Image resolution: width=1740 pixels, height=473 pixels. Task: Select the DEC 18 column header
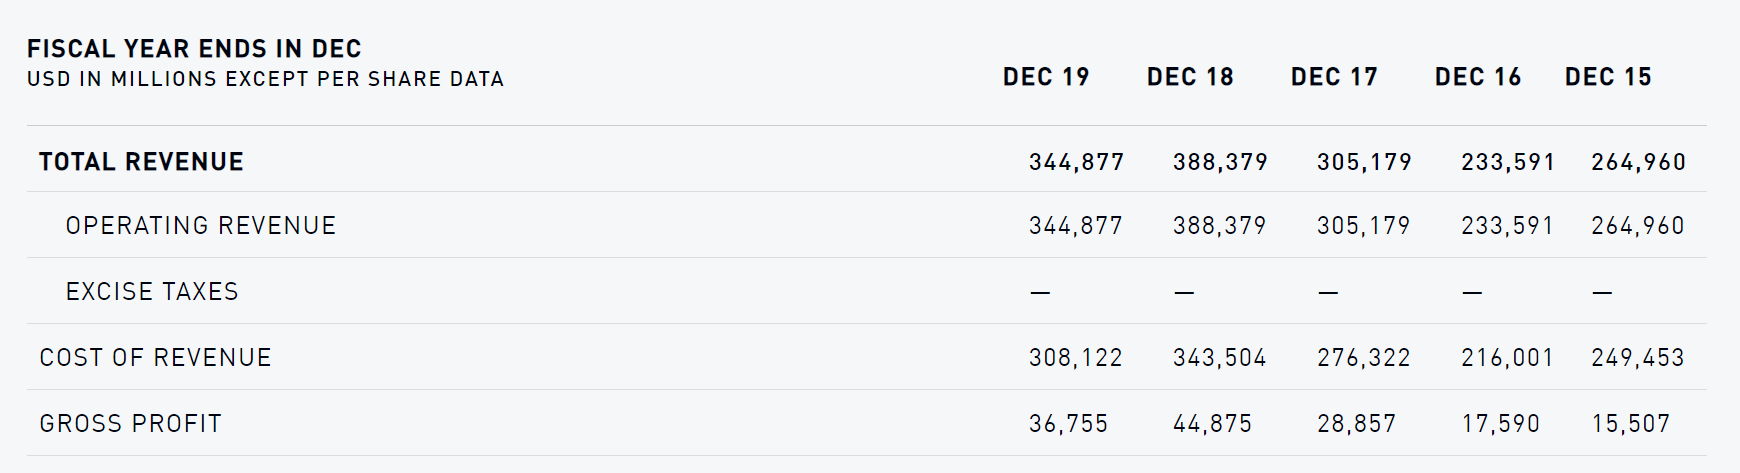pos(1190,77)
